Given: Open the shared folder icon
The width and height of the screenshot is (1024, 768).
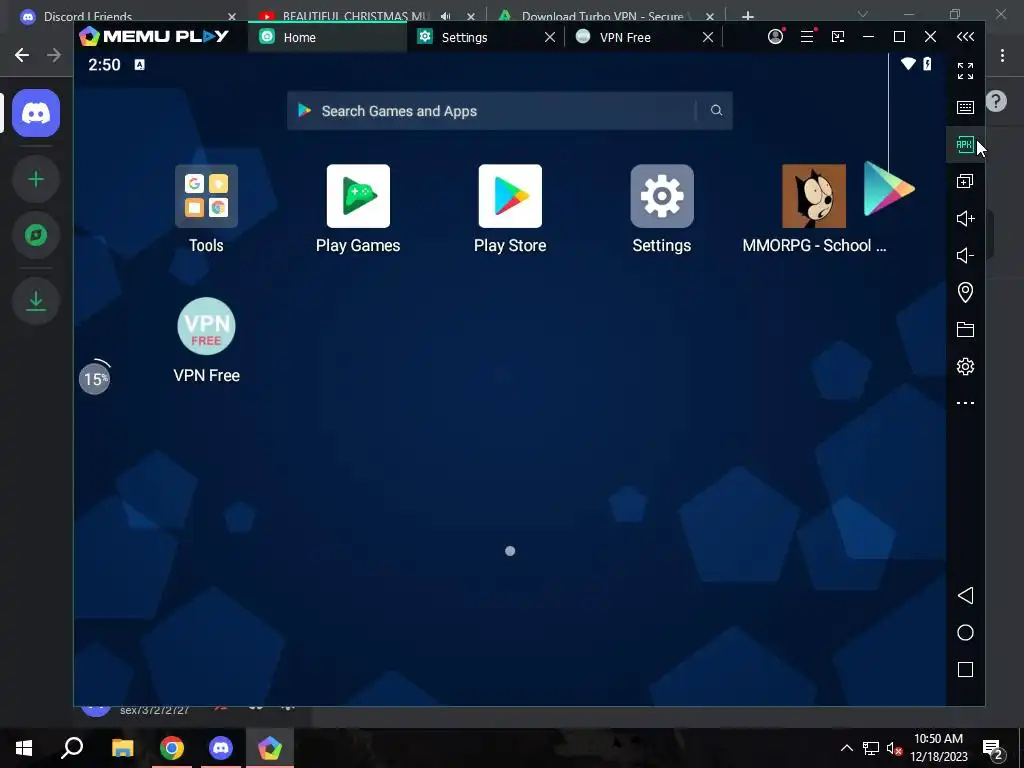Looking at the screenshot, I should [x=965, y=329].
